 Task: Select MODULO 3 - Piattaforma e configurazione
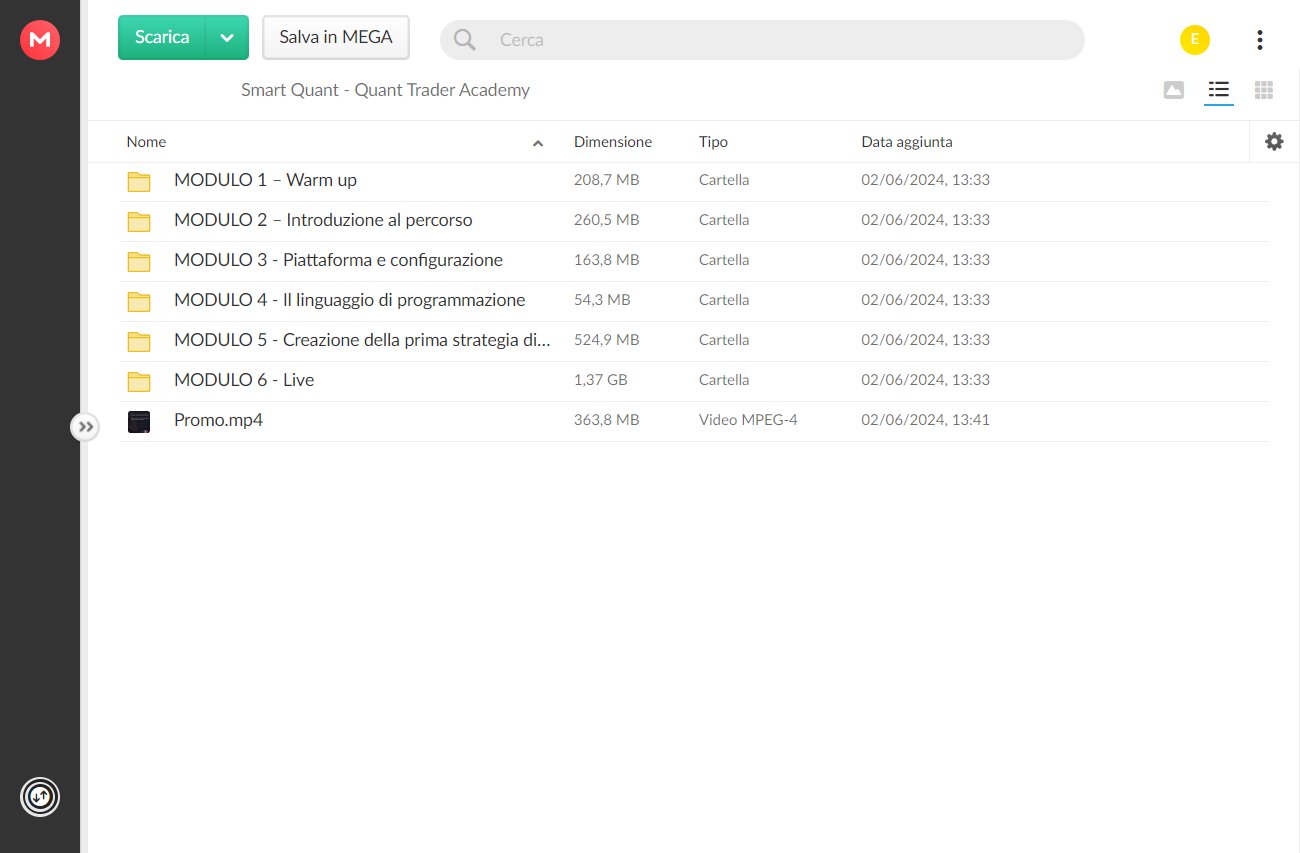click(338, 260)
